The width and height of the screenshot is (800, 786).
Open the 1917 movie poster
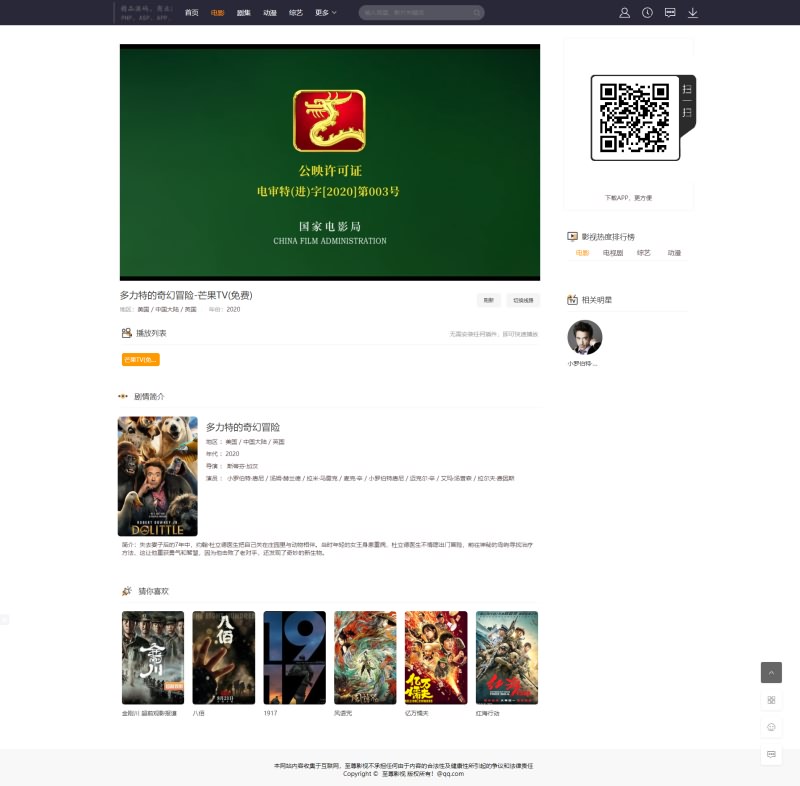point(294,657)
